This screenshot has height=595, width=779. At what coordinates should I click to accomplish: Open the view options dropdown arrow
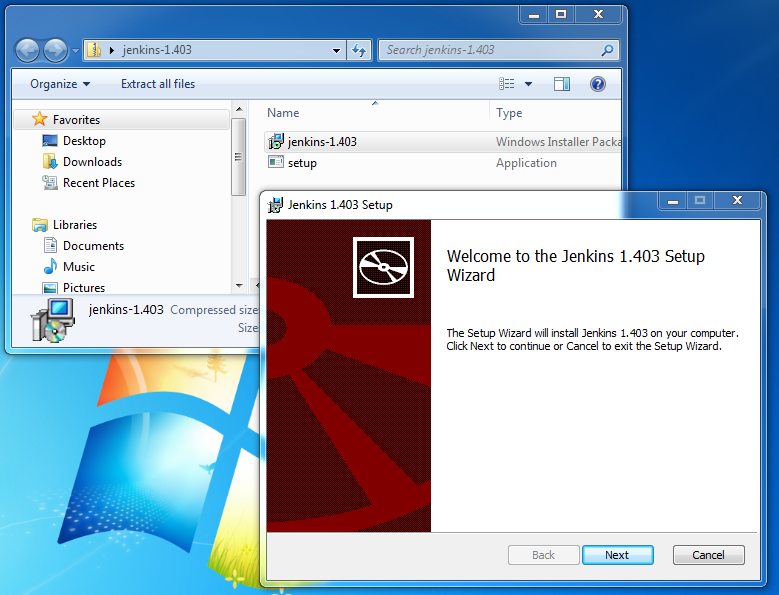pyautogui.click(x=528, y=84)
